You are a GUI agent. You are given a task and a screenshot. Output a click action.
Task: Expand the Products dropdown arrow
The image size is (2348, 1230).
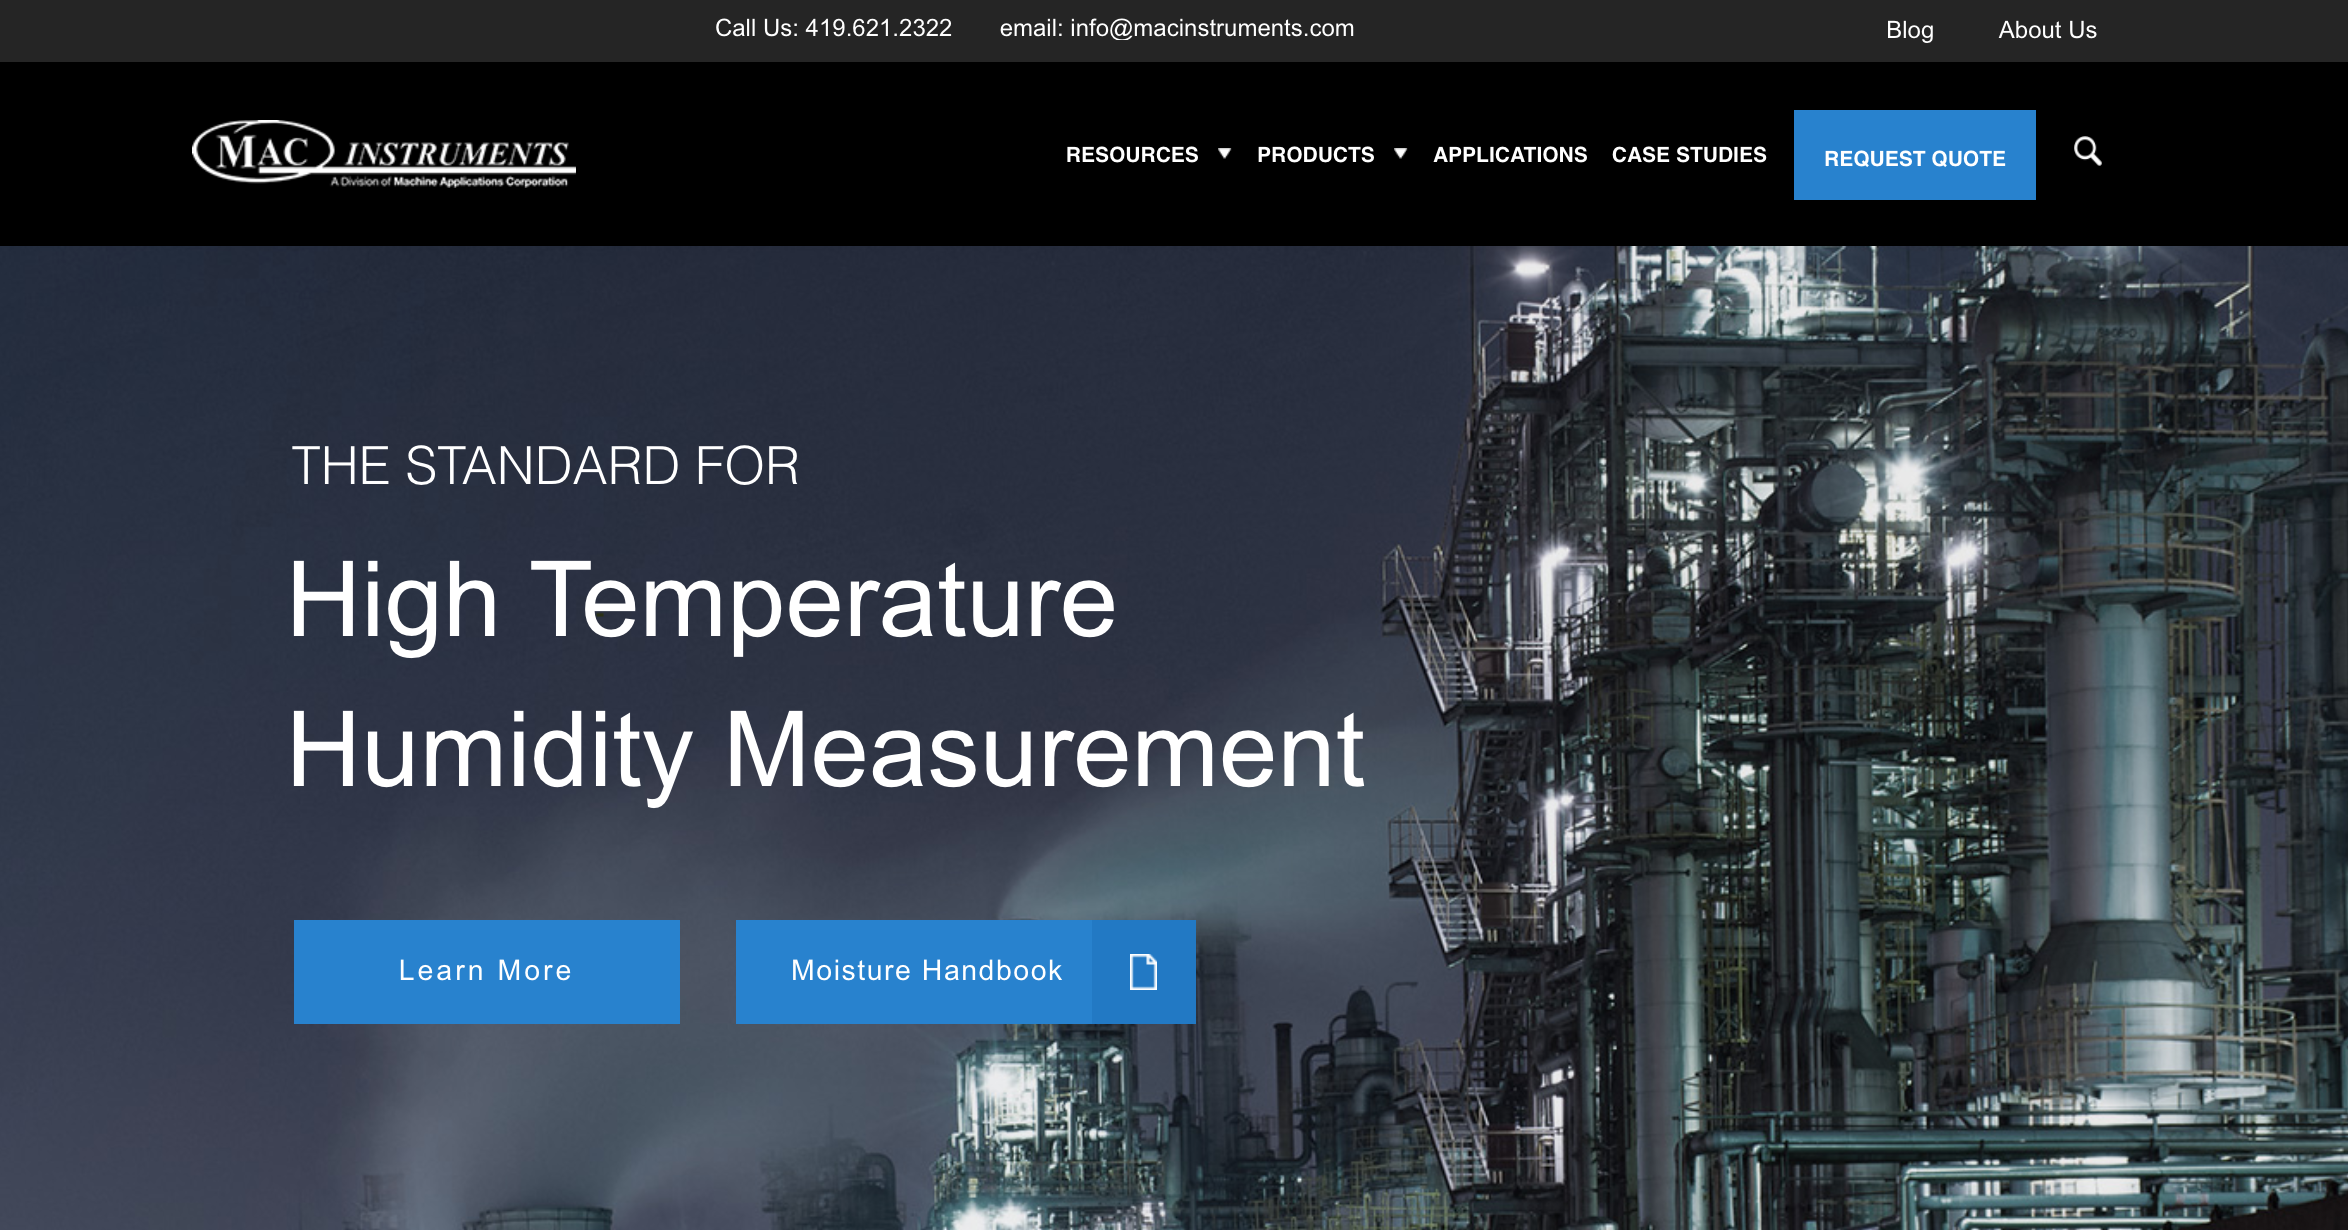pos(1400,153)
